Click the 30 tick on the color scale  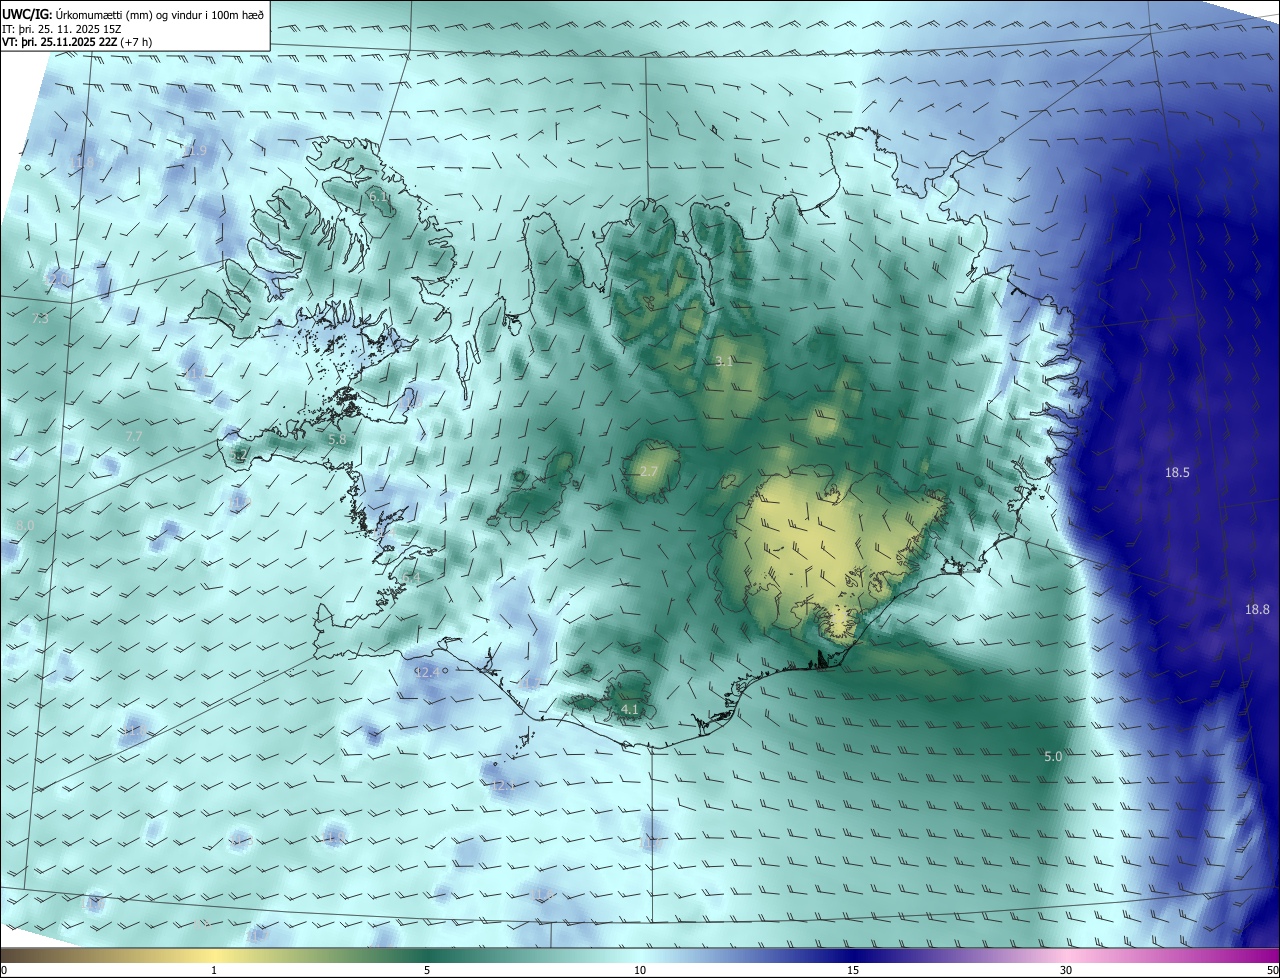(1066, 970)
